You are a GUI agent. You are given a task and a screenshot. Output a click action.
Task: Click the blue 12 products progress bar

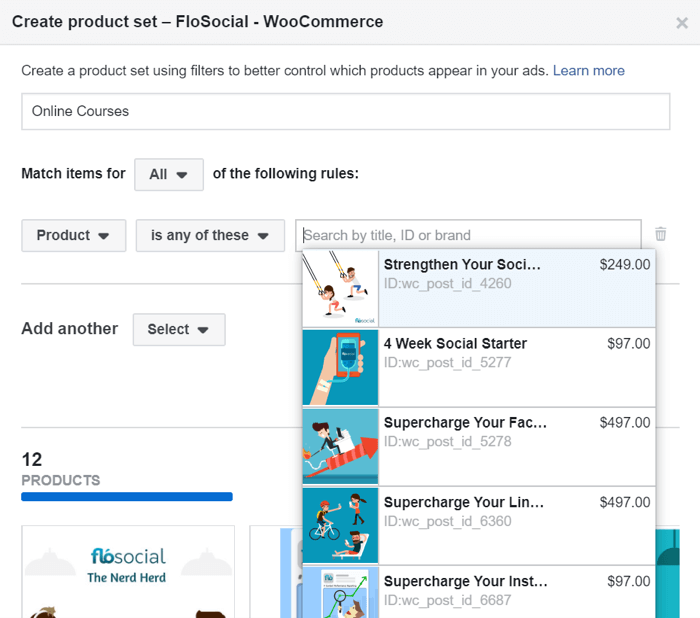(127, 496)
